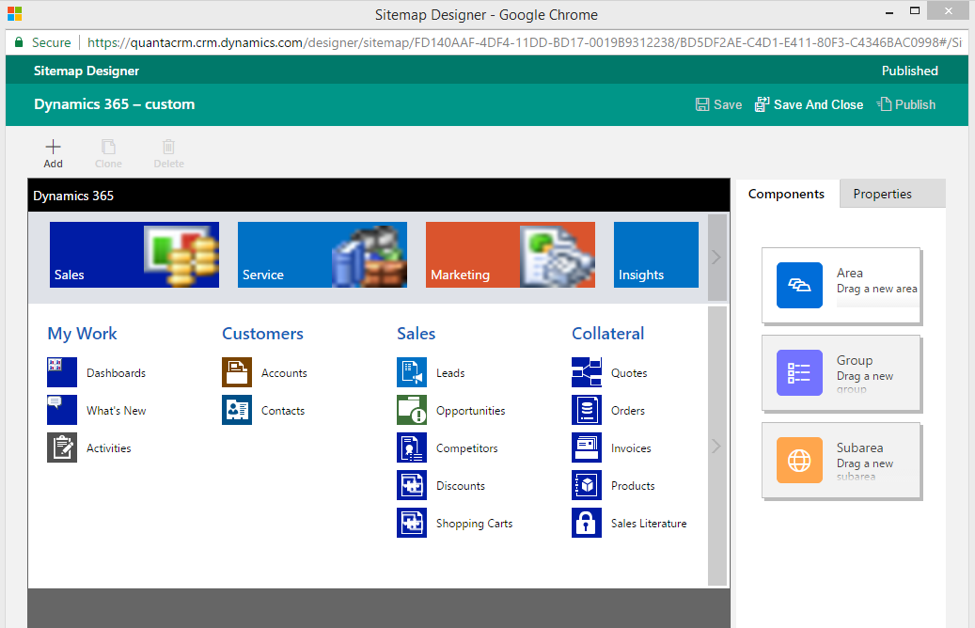Select the Orders subarea icon

click(x=587, y=410)
